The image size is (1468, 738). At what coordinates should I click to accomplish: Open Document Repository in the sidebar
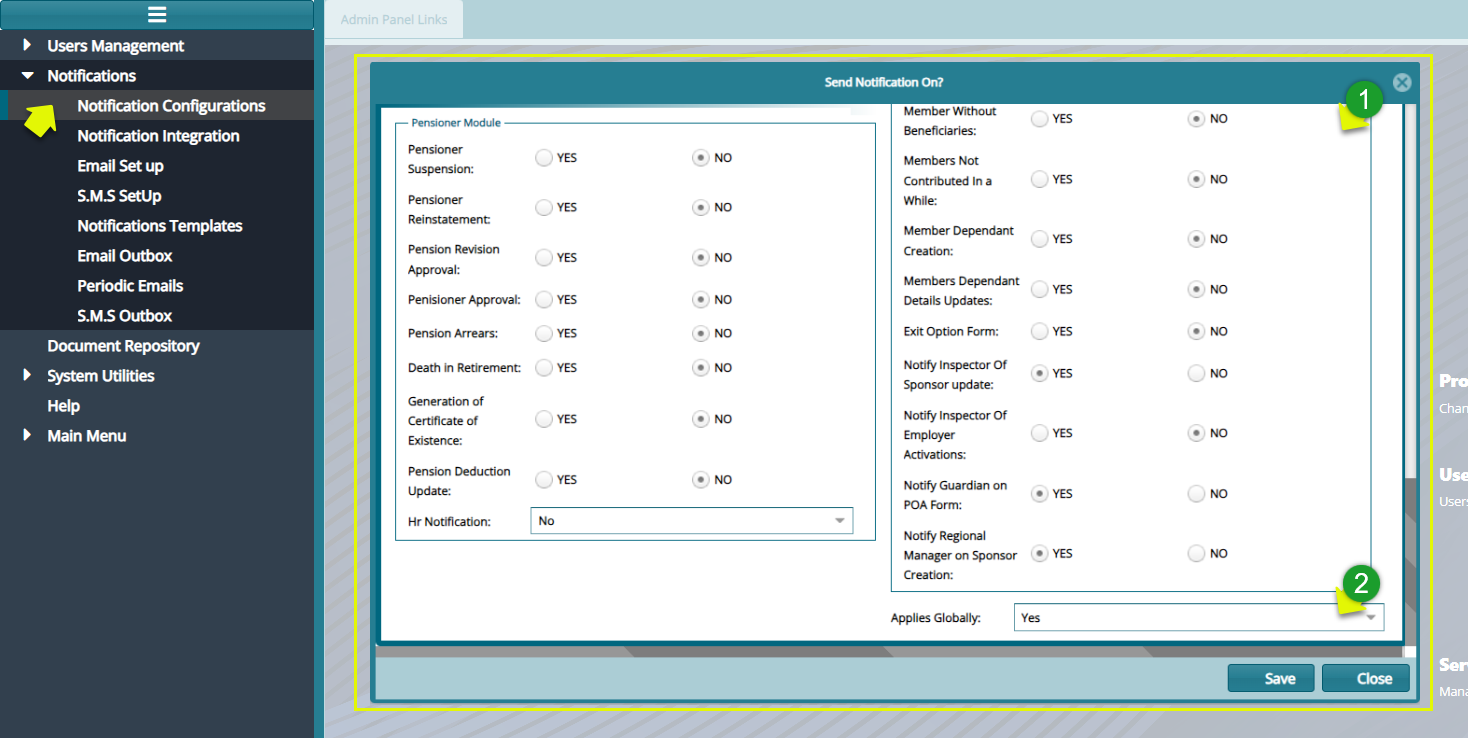[122, 345]
